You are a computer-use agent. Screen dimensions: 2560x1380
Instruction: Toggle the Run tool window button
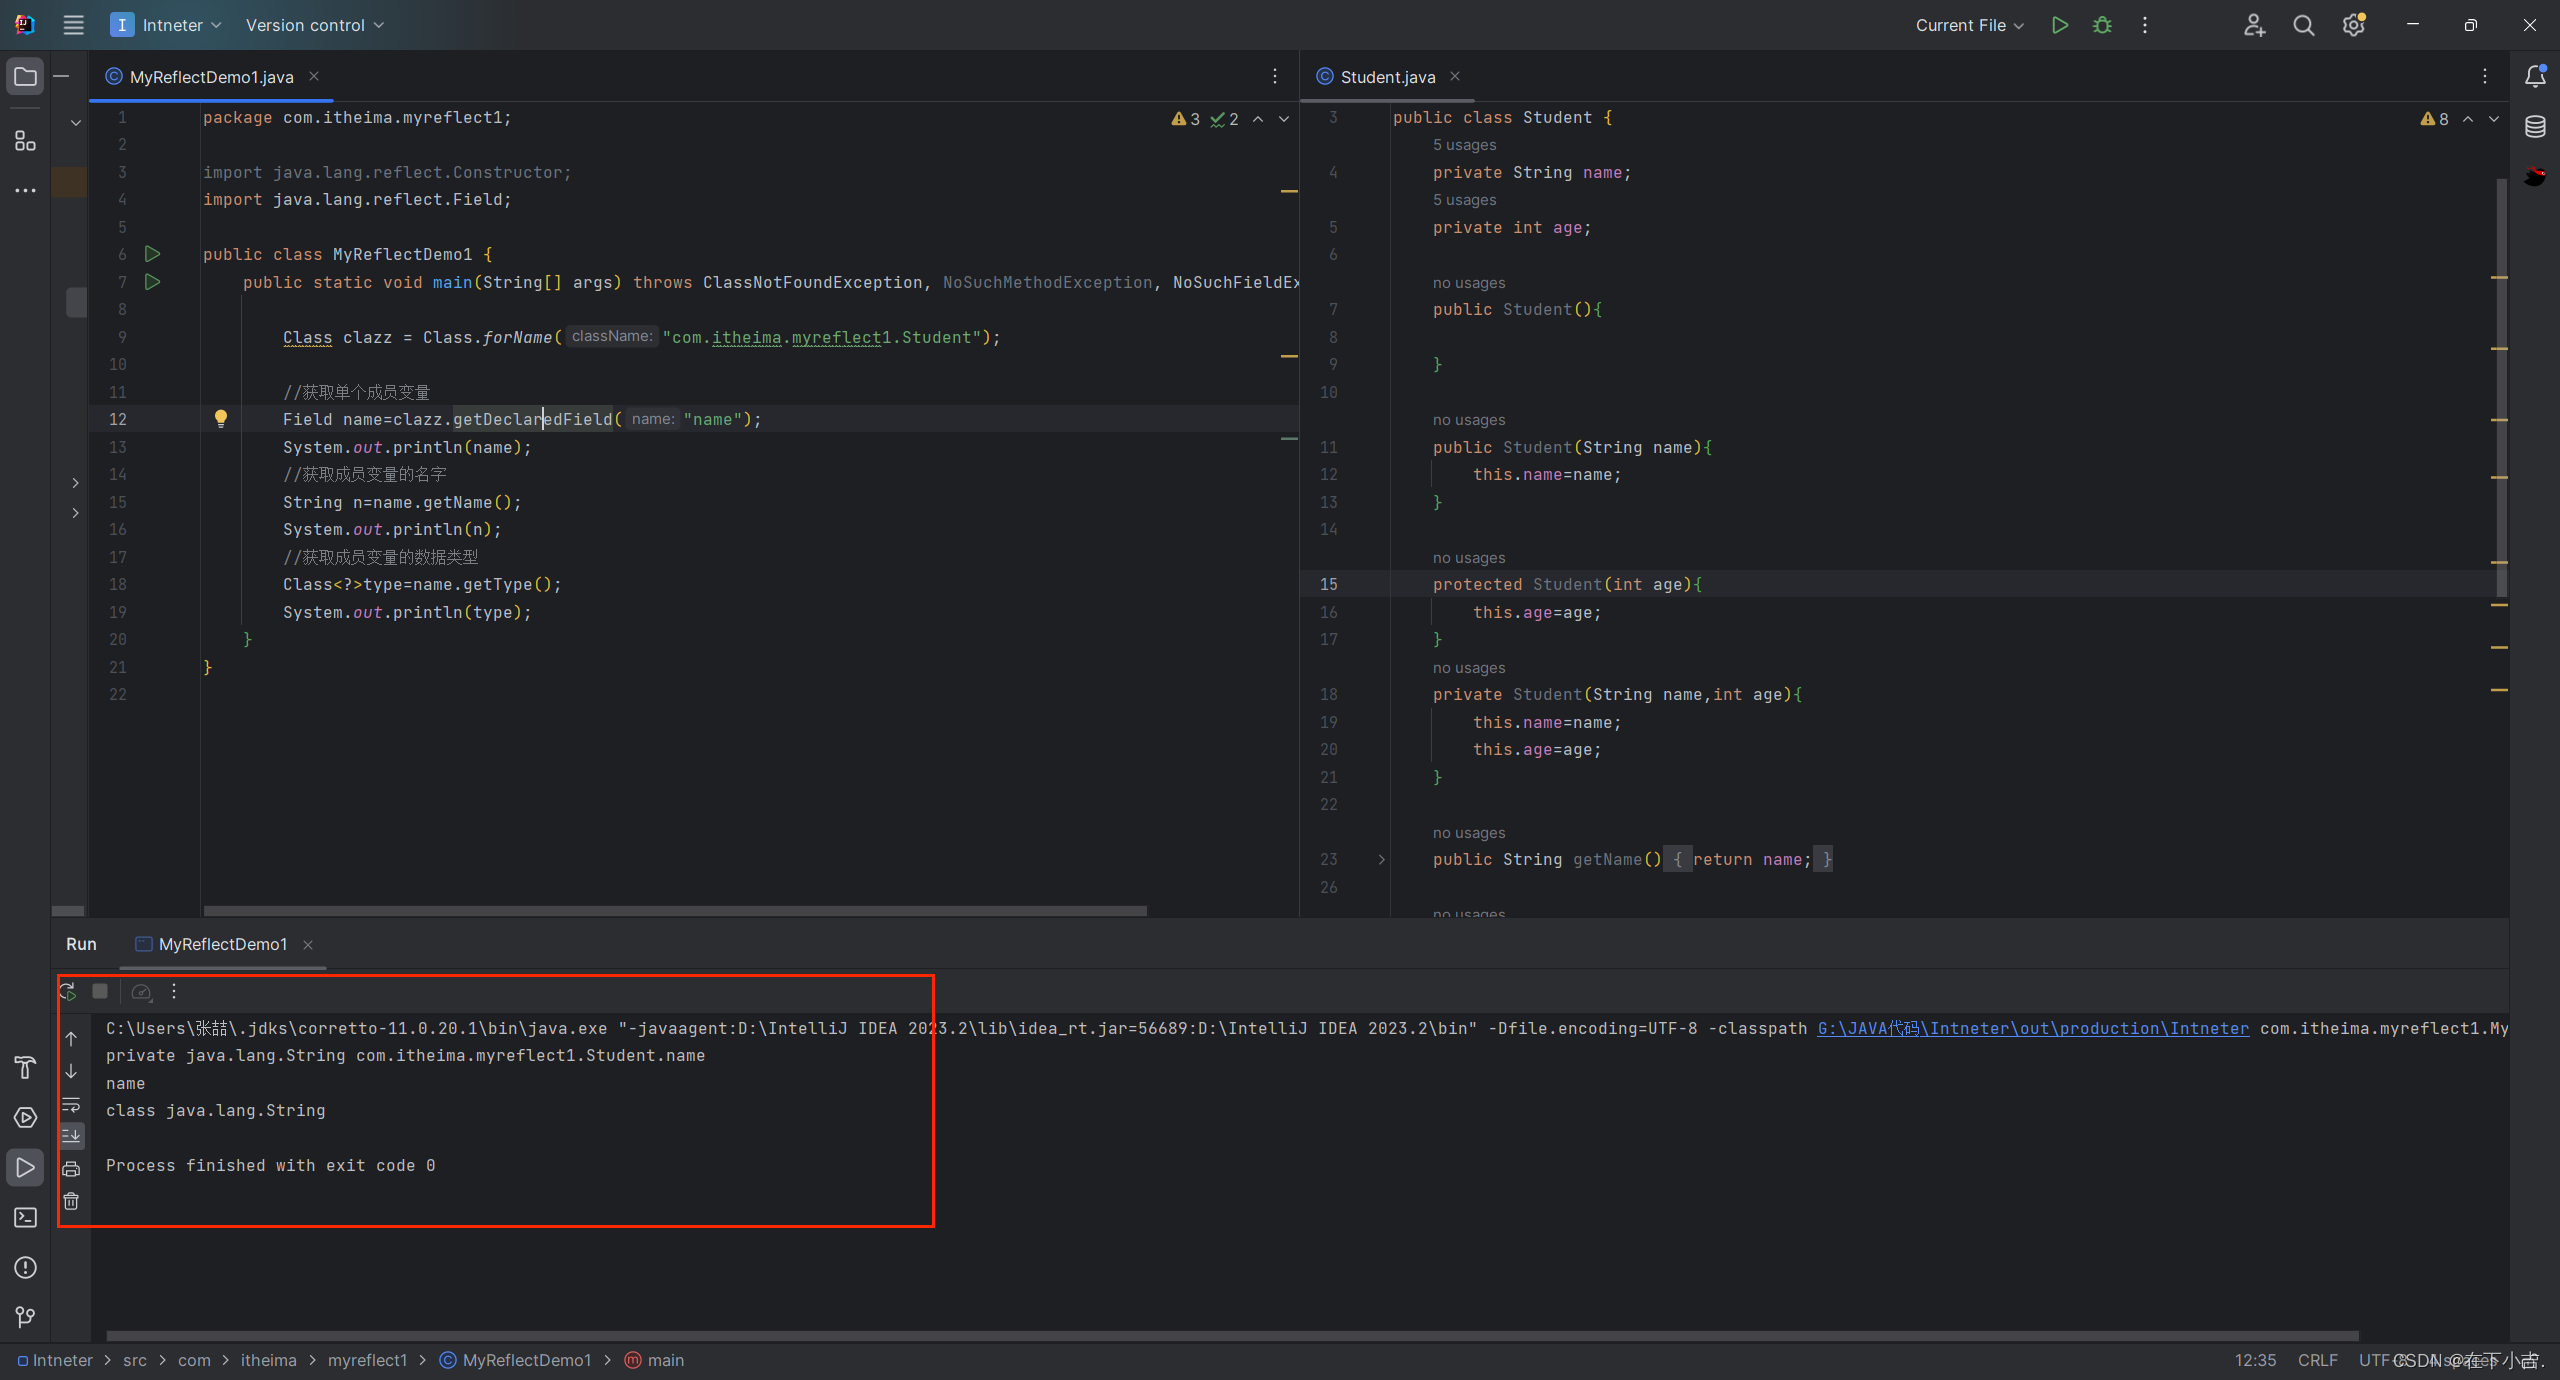[25, 1167]
